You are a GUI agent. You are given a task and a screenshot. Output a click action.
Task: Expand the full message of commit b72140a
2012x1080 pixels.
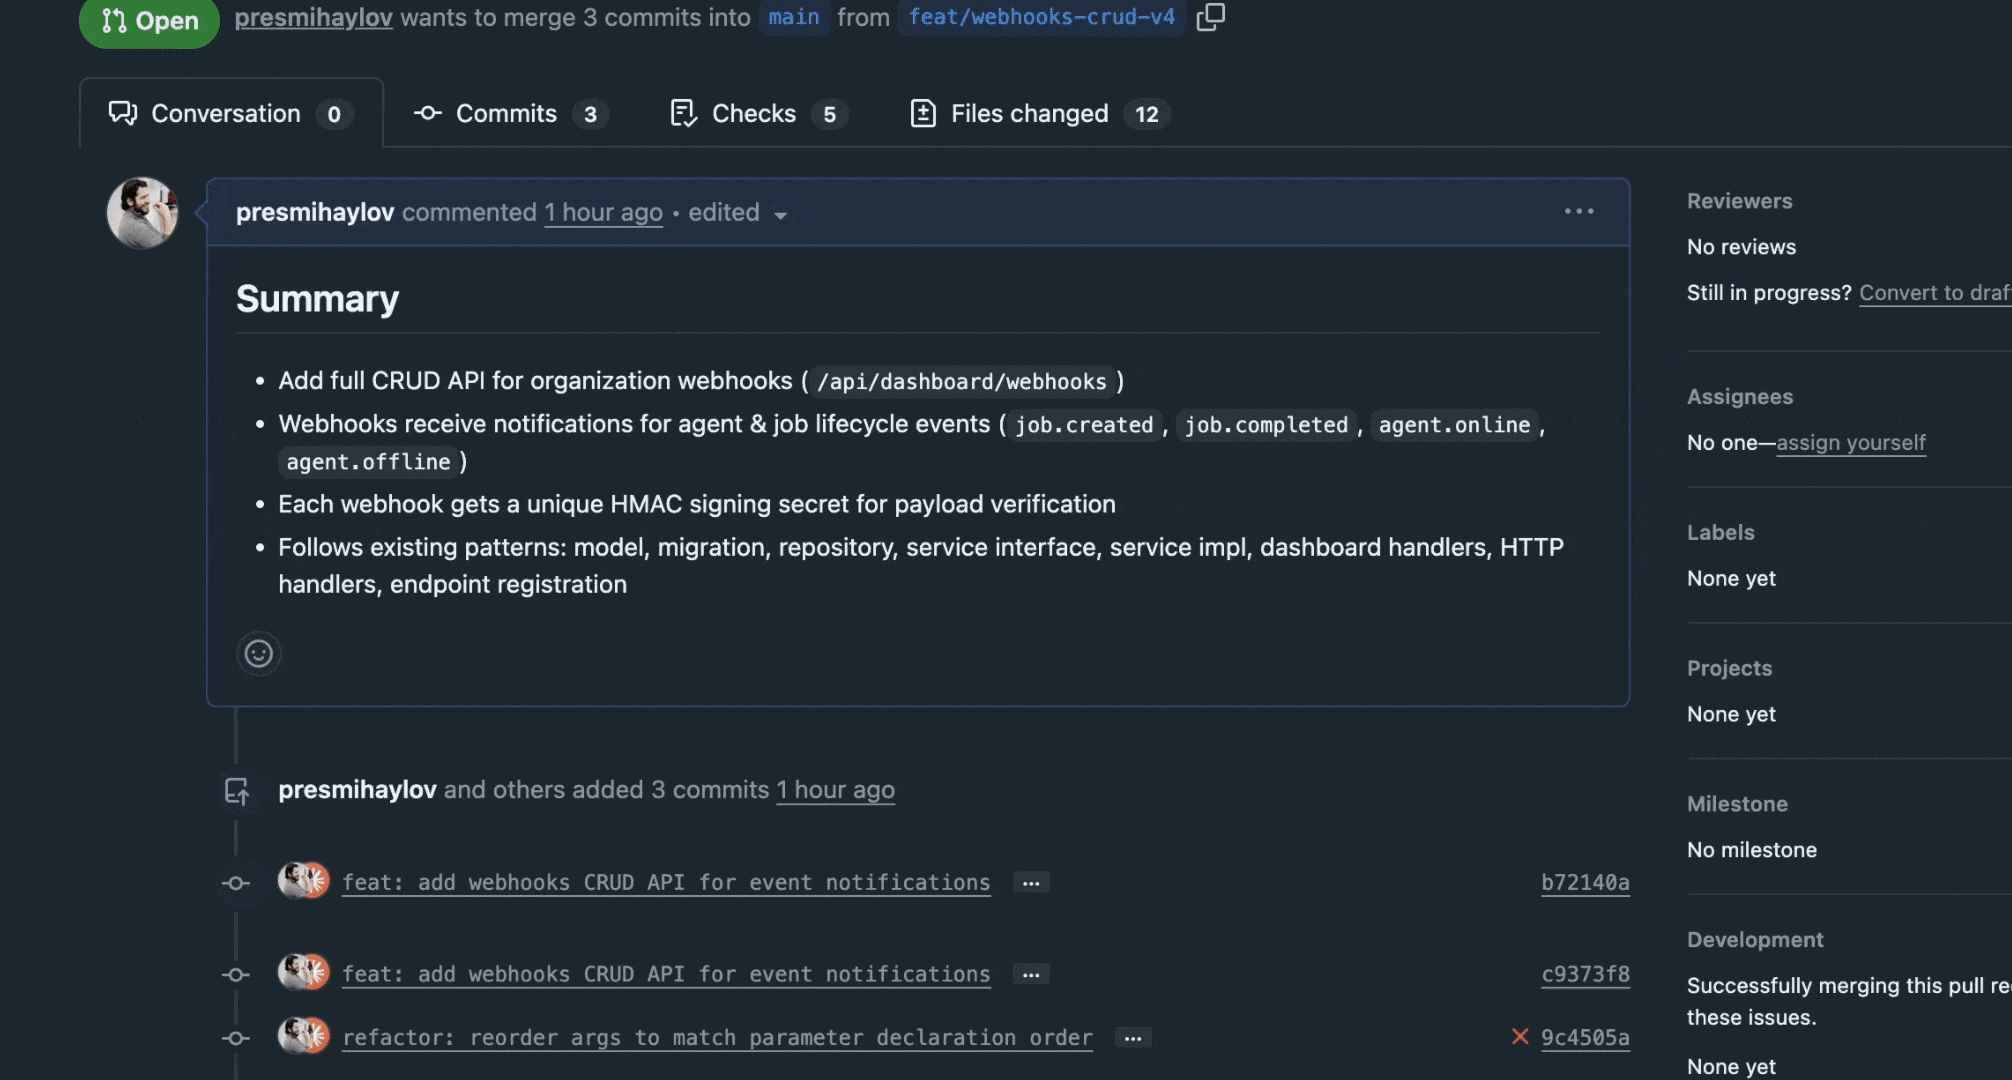click(1030, 882)
